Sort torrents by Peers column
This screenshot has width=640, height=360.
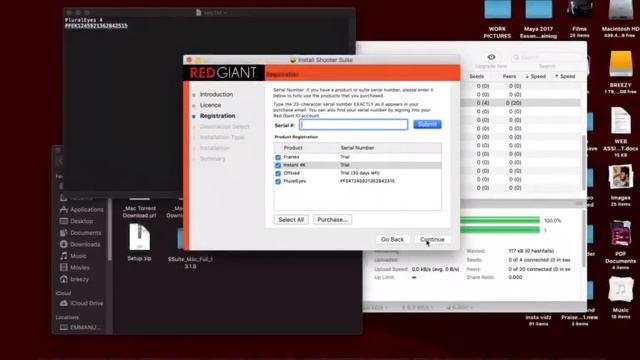[x=509, y=76]
